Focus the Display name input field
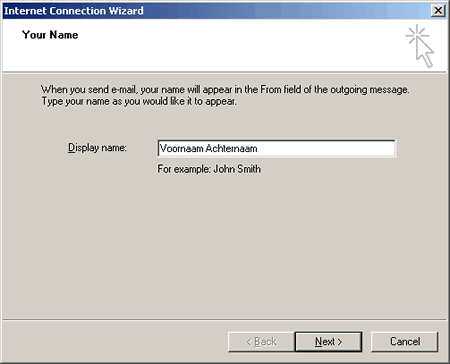This screenshot has height=364, width=450. [276, 148]
